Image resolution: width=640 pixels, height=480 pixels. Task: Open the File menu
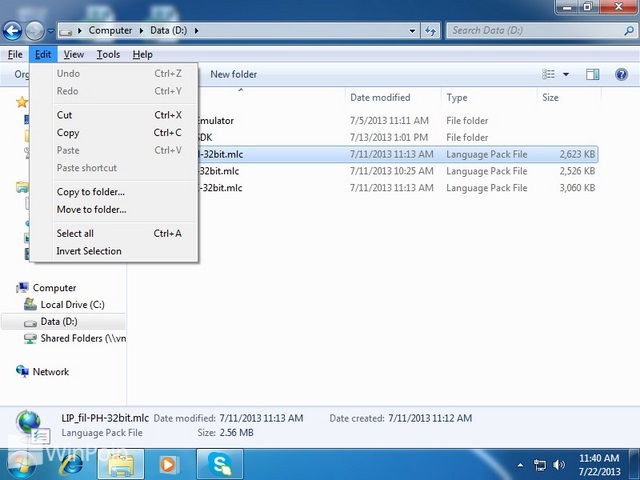pos(15,54)
